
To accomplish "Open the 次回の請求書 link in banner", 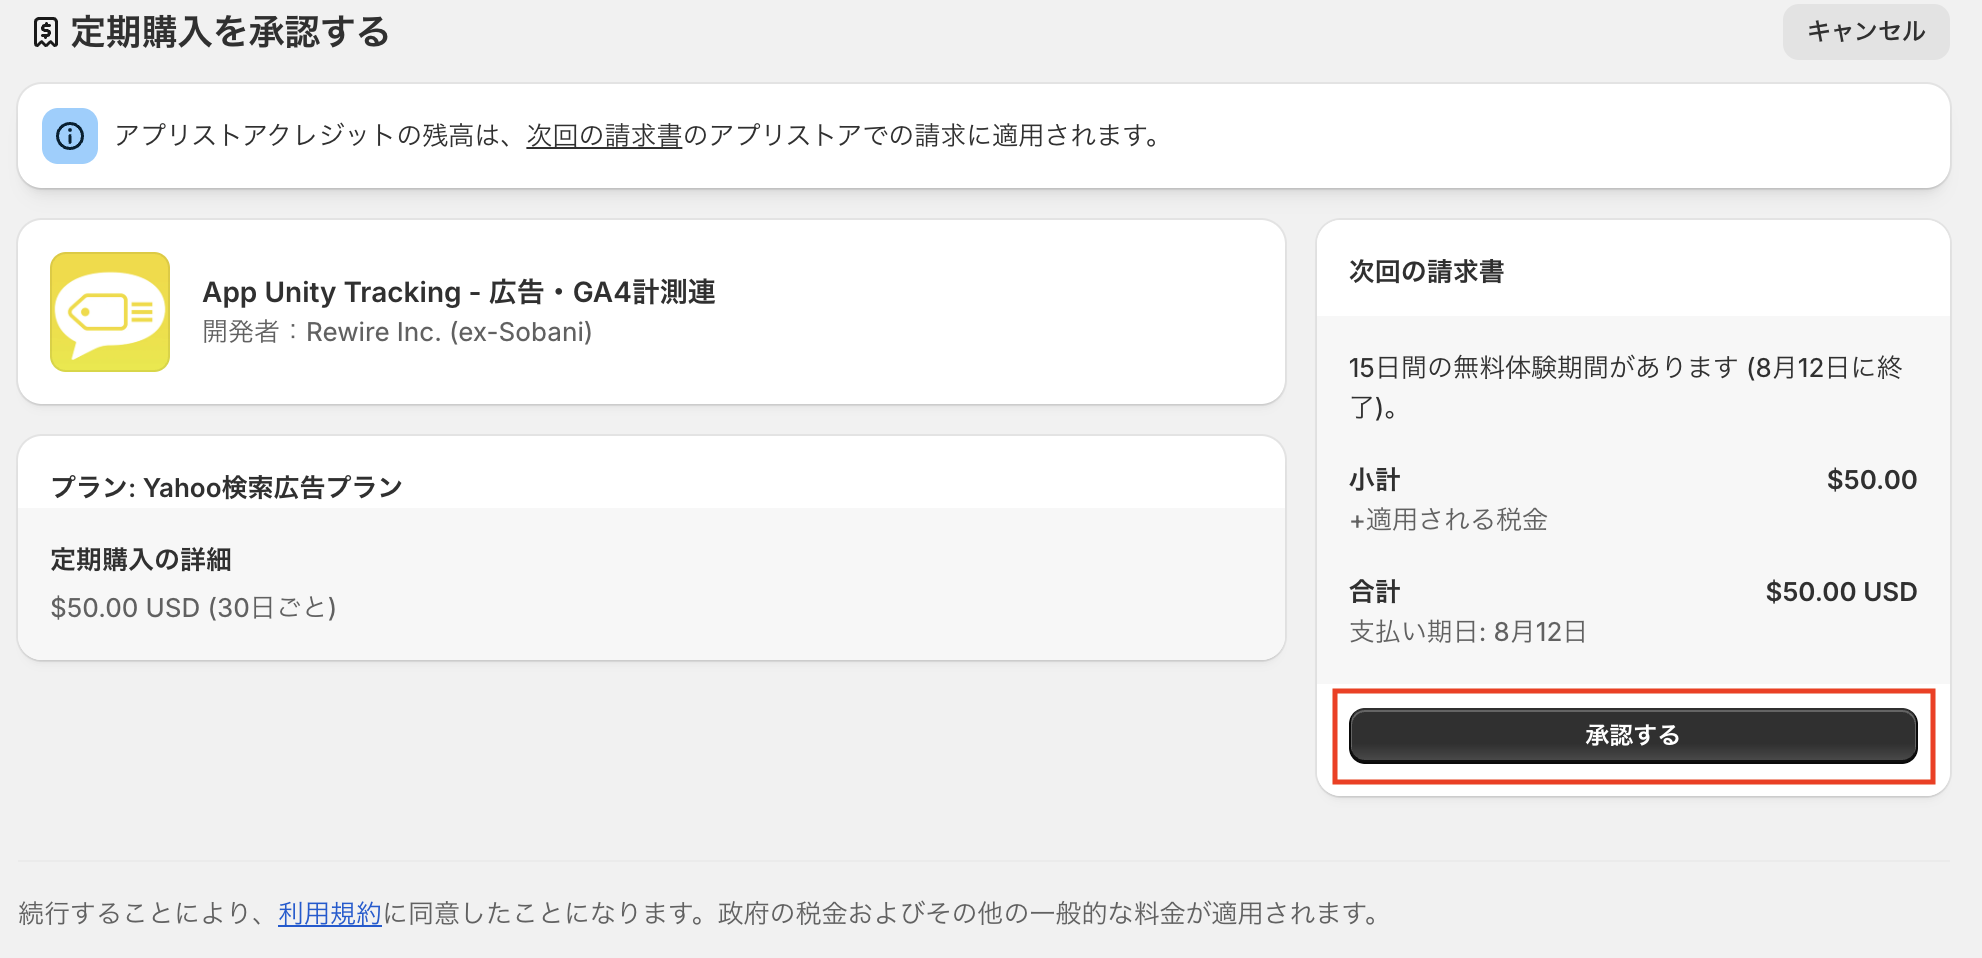I will pyautogui.click(x=604, y=136).
